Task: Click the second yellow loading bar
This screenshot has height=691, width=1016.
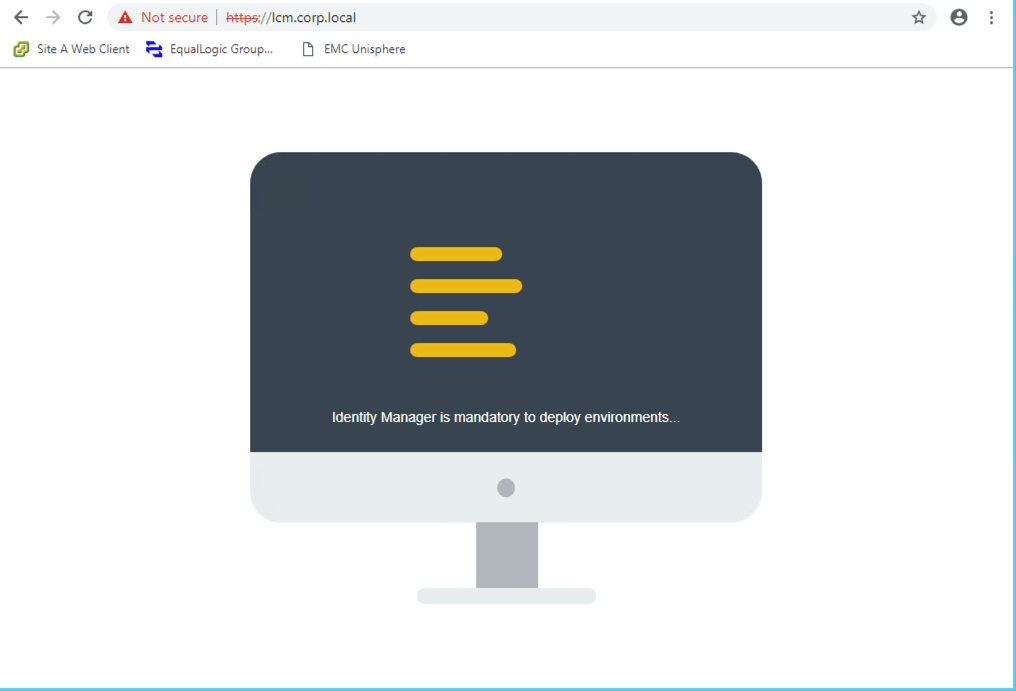Action: click(466, 286)
